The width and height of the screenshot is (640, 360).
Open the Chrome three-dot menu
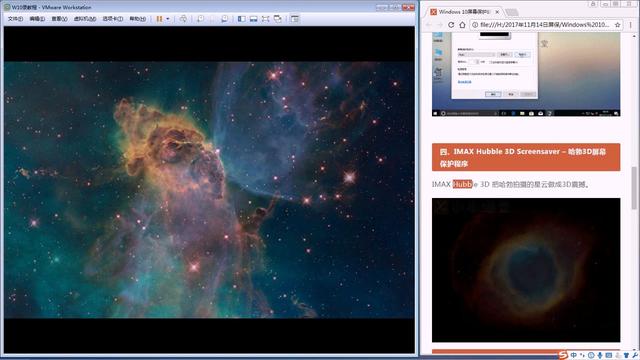631,25
